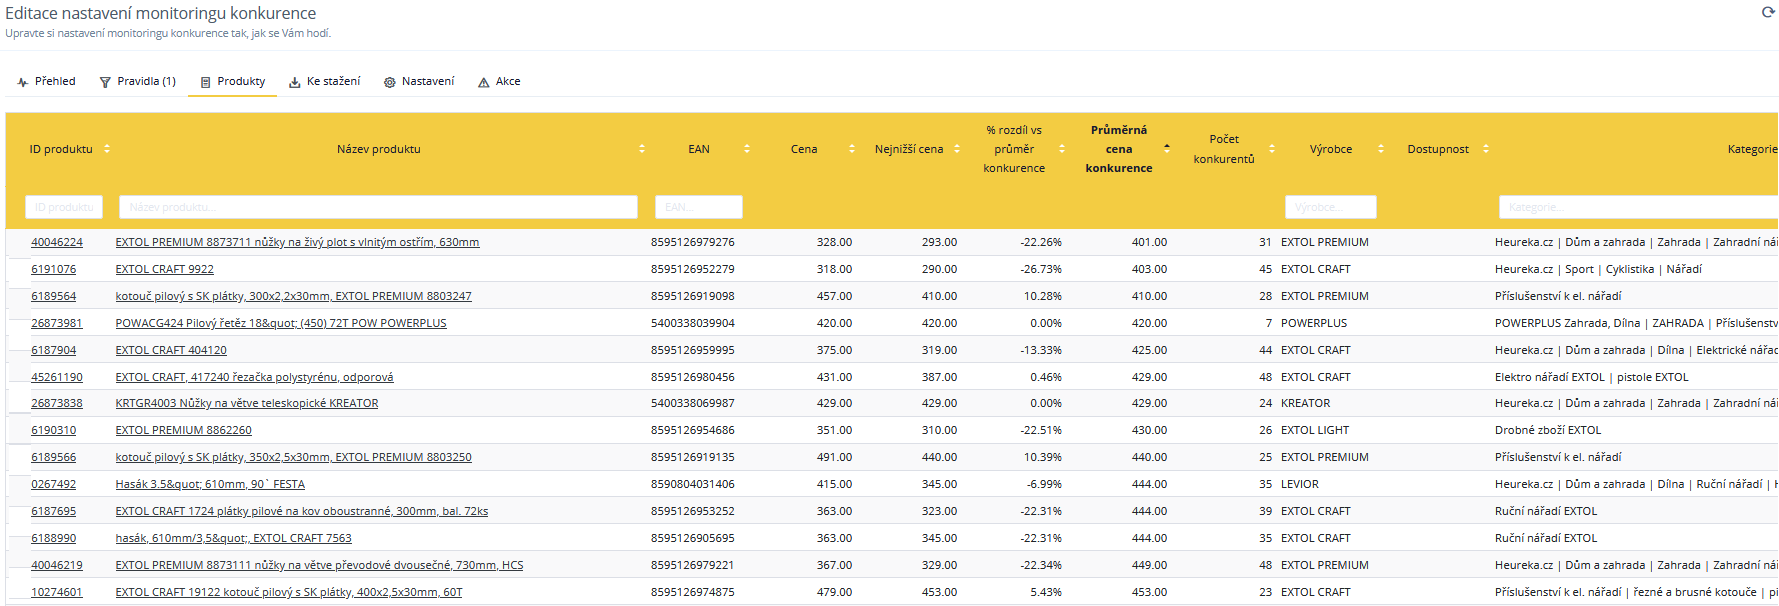Sort by Počet konkurentů column arrows
This screenshot has width=1779, height=606.
point(1271,149)
